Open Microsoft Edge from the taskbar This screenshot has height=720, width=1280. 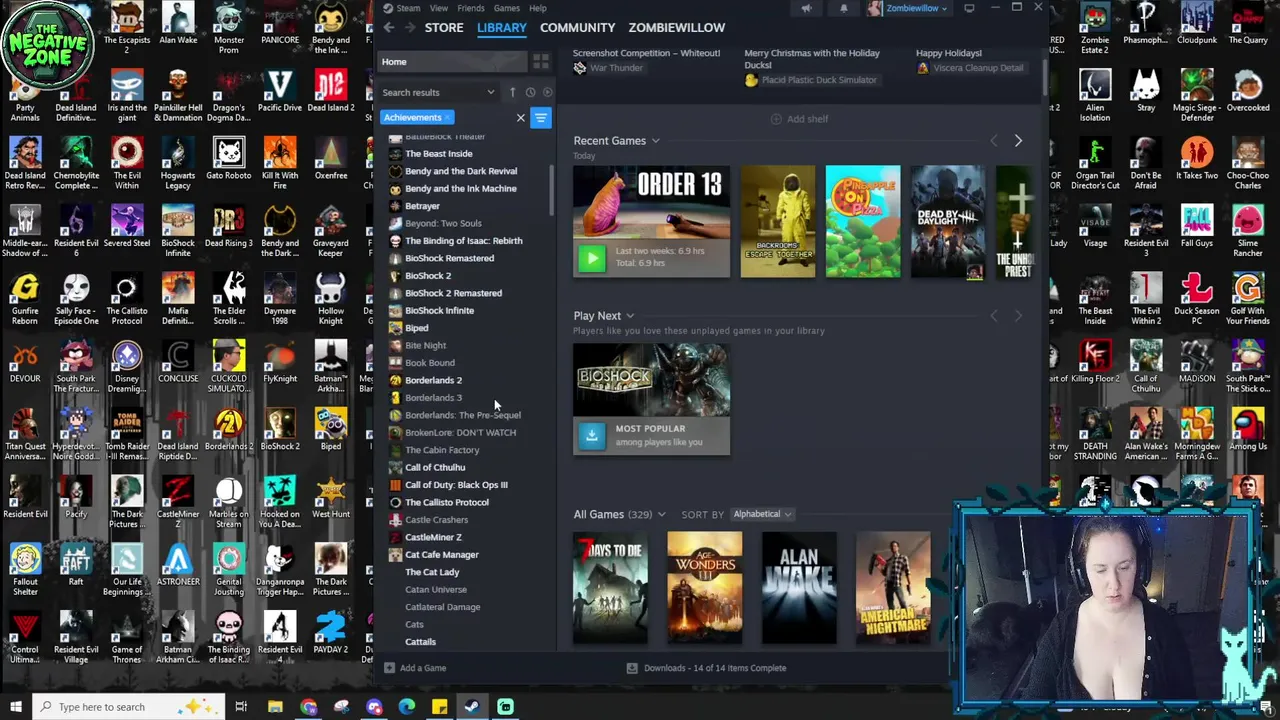[407, 707]
